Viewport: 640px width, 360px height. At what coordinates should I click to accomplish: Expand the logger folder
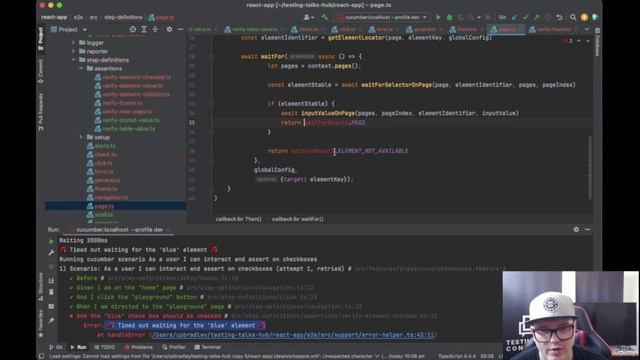(73, 42)
